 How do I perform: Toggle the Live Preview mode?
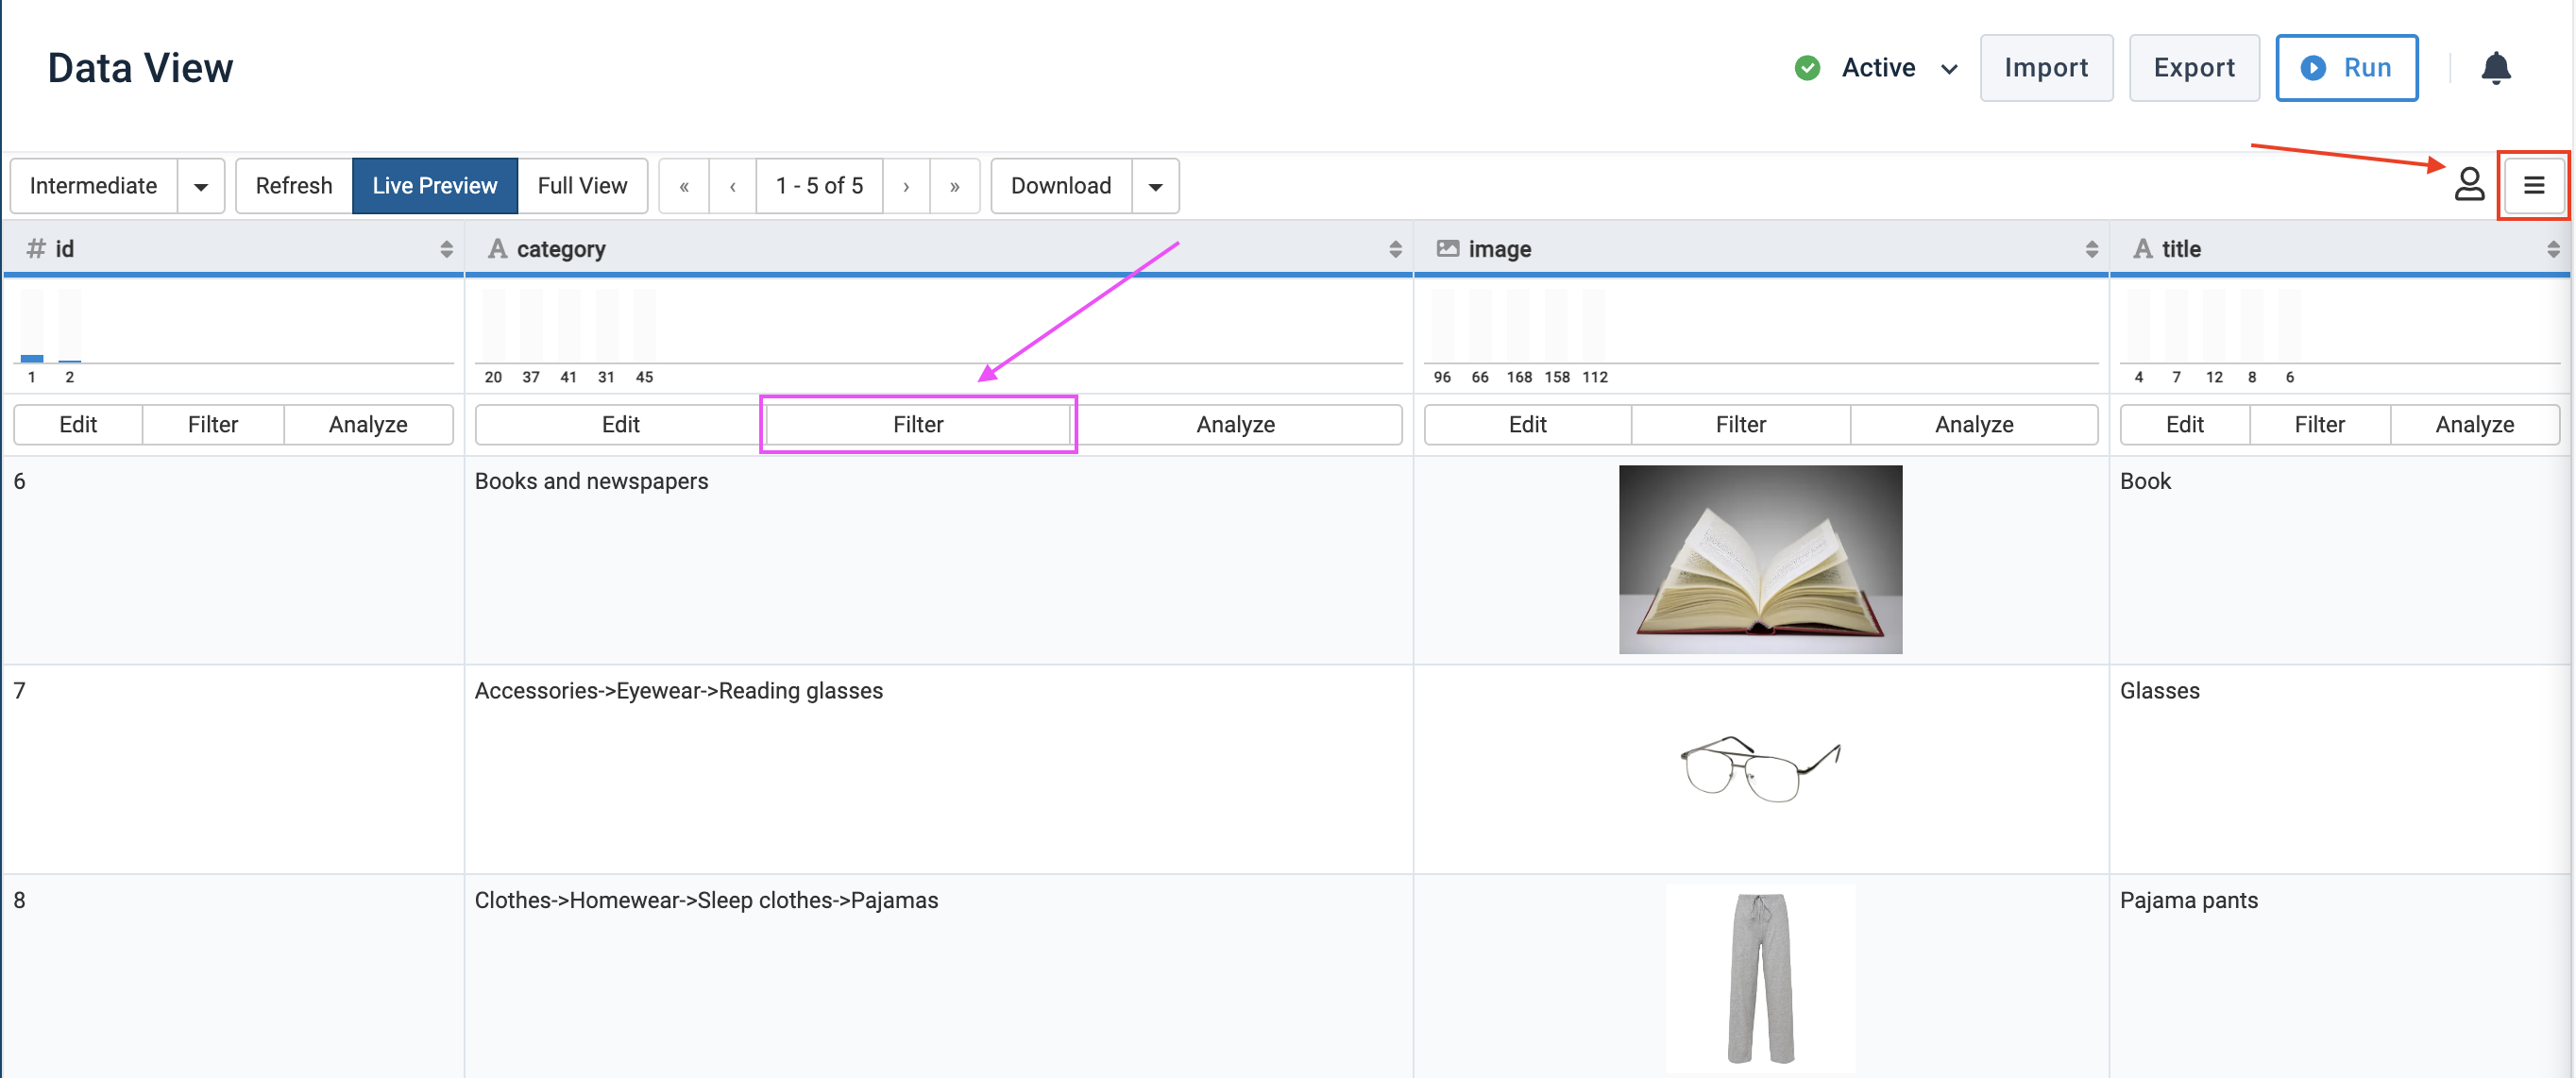click(433, 184)
